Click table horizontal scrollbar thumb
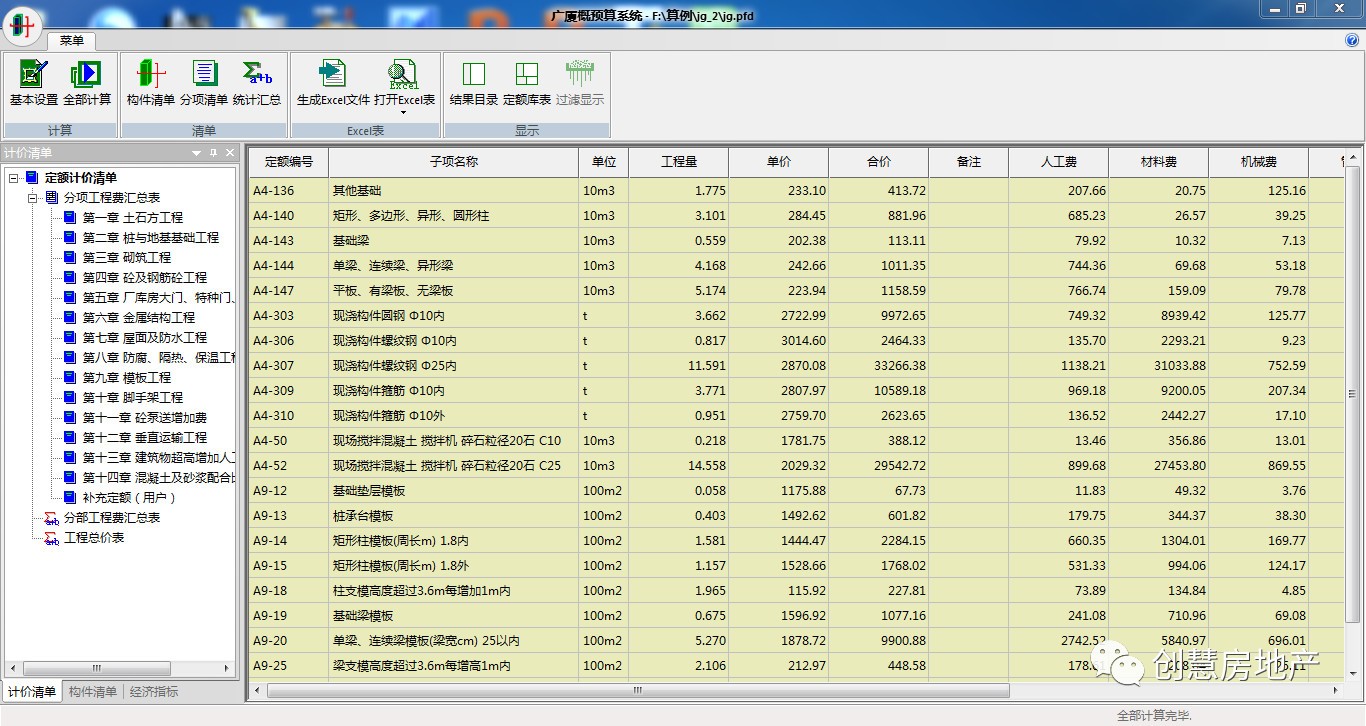This screenshot has width=1366, height=726. 638,690
